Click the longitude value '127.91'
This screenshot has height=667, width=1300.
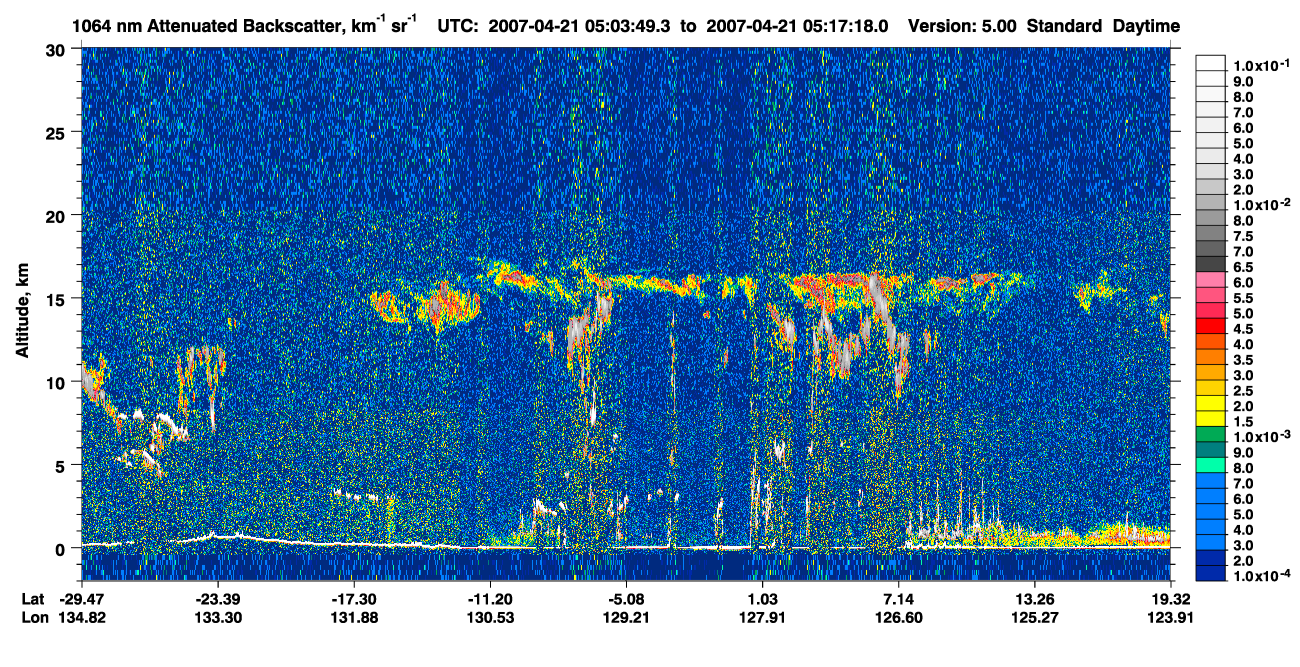click(763, 617)
